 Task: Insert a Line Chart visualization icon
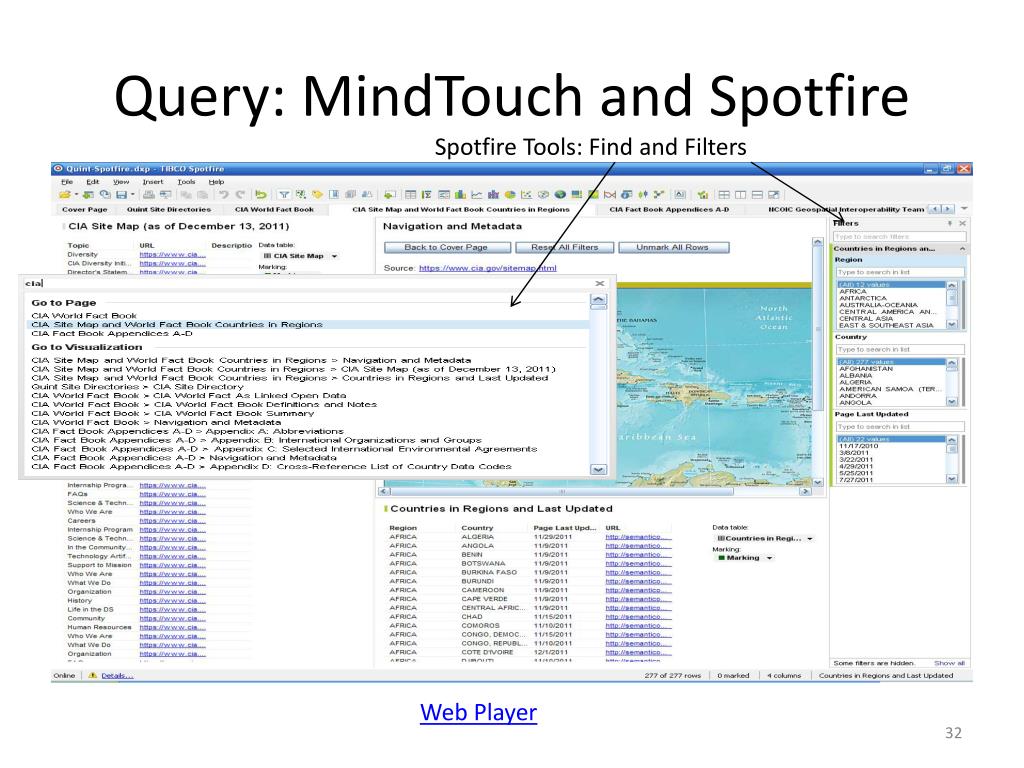[477, 195]
